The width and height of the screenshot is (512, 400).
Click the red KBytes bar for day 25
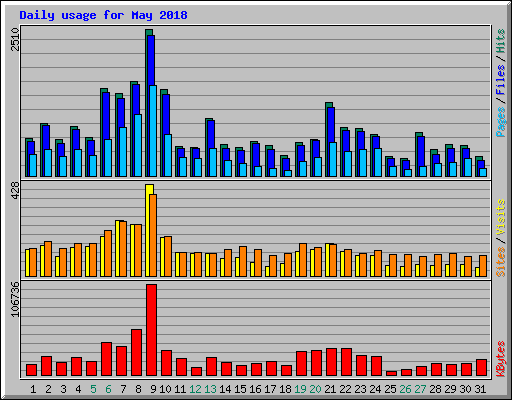pyautogui.click(x=391, y=373)
